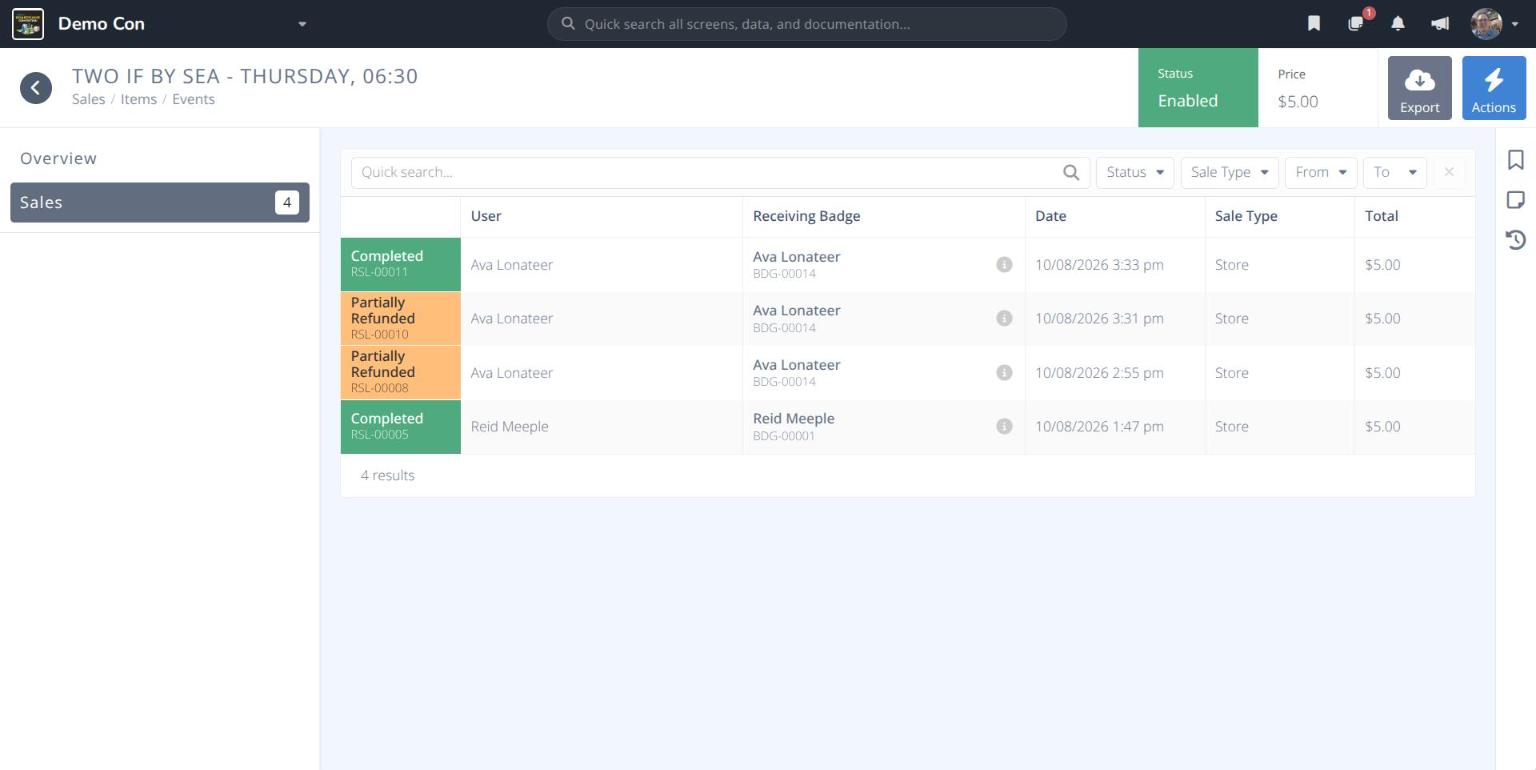Clear filters with the X button
Viewport: 1536px width, 770px height.
coord(1449,172)
